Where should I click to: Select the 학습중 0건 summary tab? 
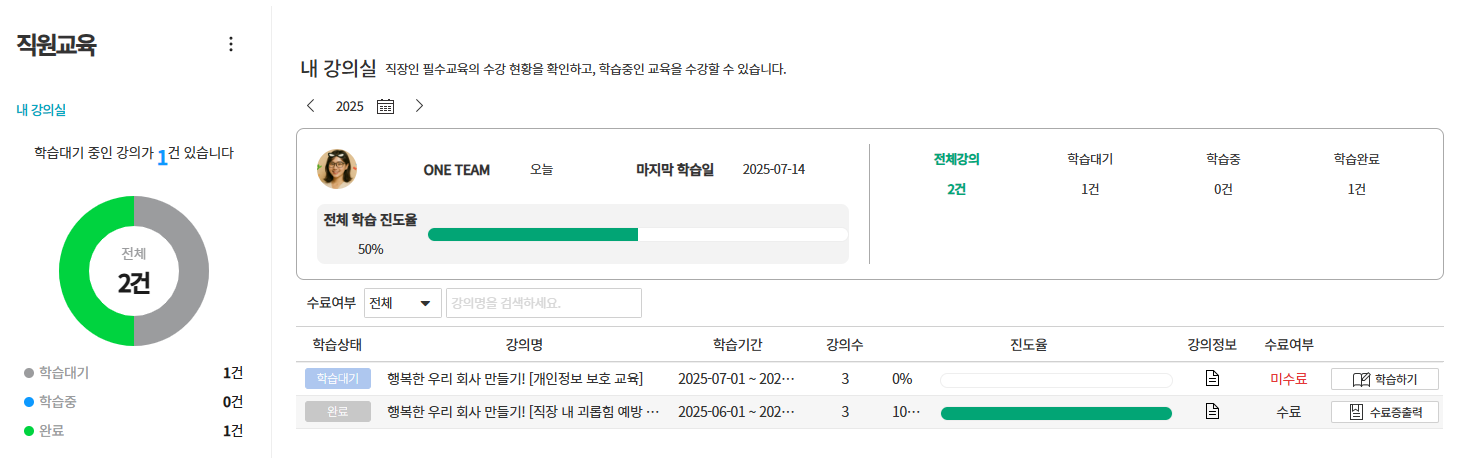point(1223,173)
